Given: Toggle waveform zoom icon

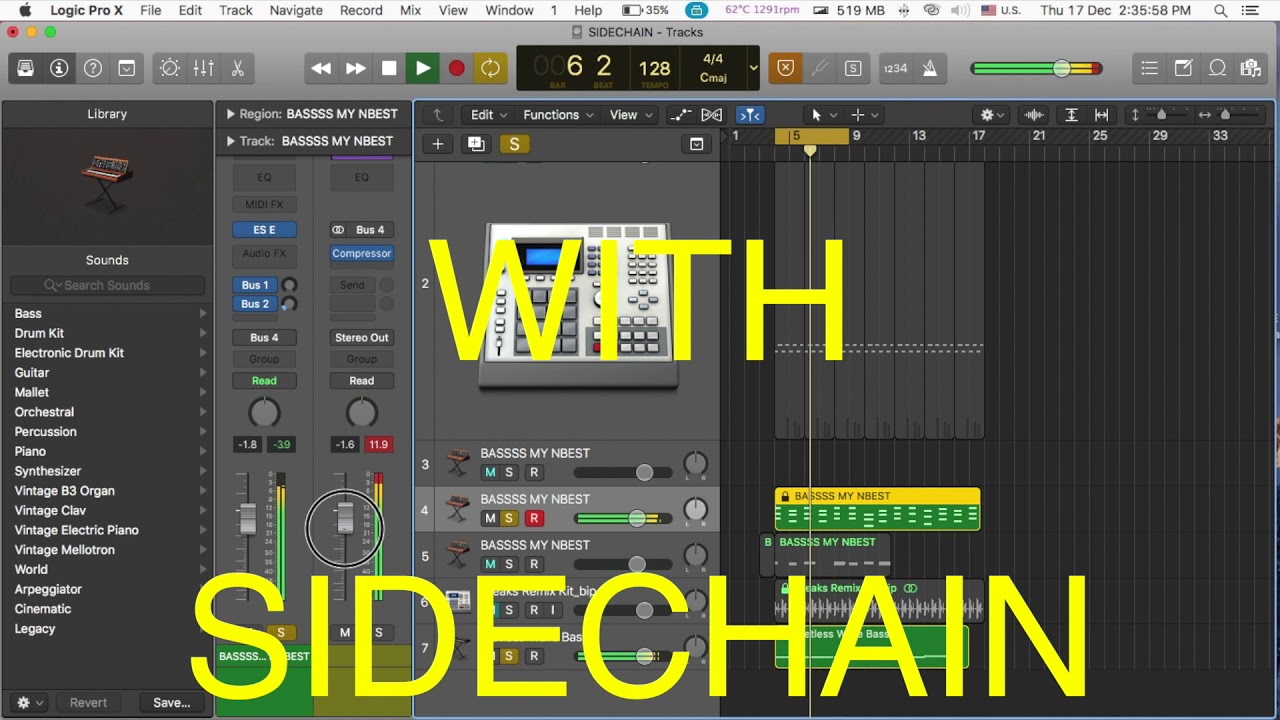Looking at the screenshot, I should click(1034, 115).
